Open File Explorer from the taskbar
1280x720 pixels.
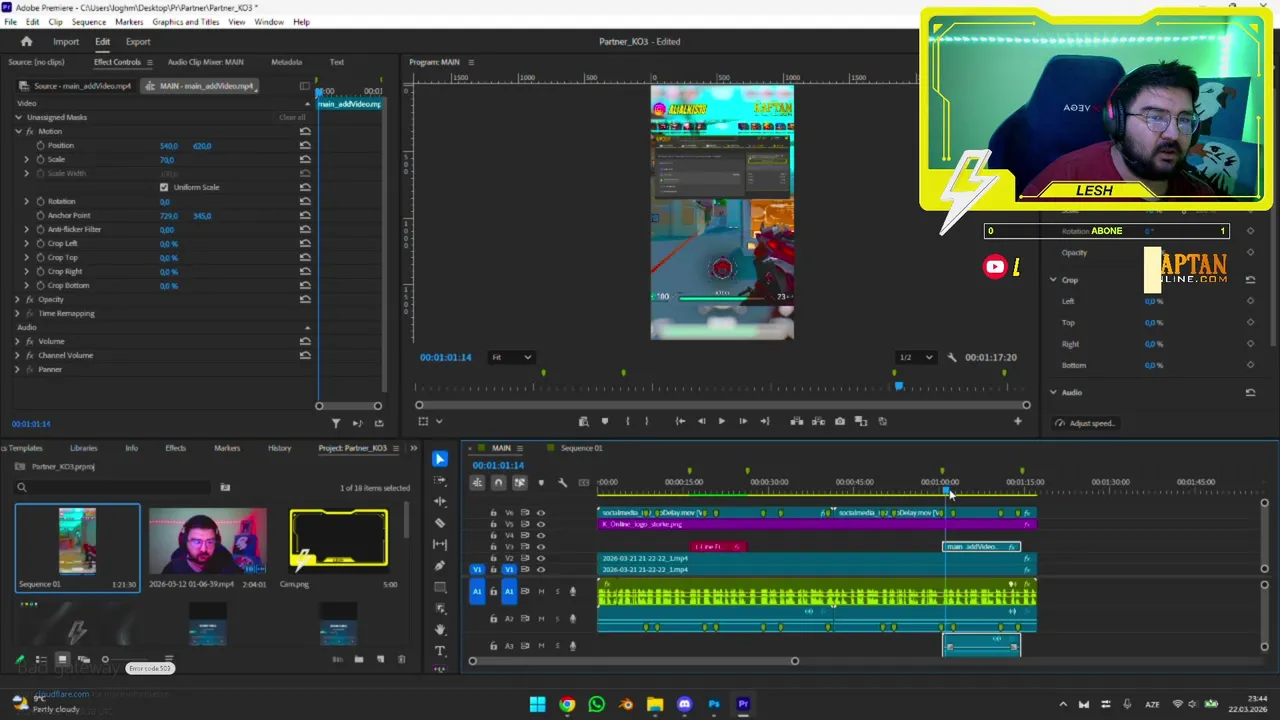click(655, 704)
